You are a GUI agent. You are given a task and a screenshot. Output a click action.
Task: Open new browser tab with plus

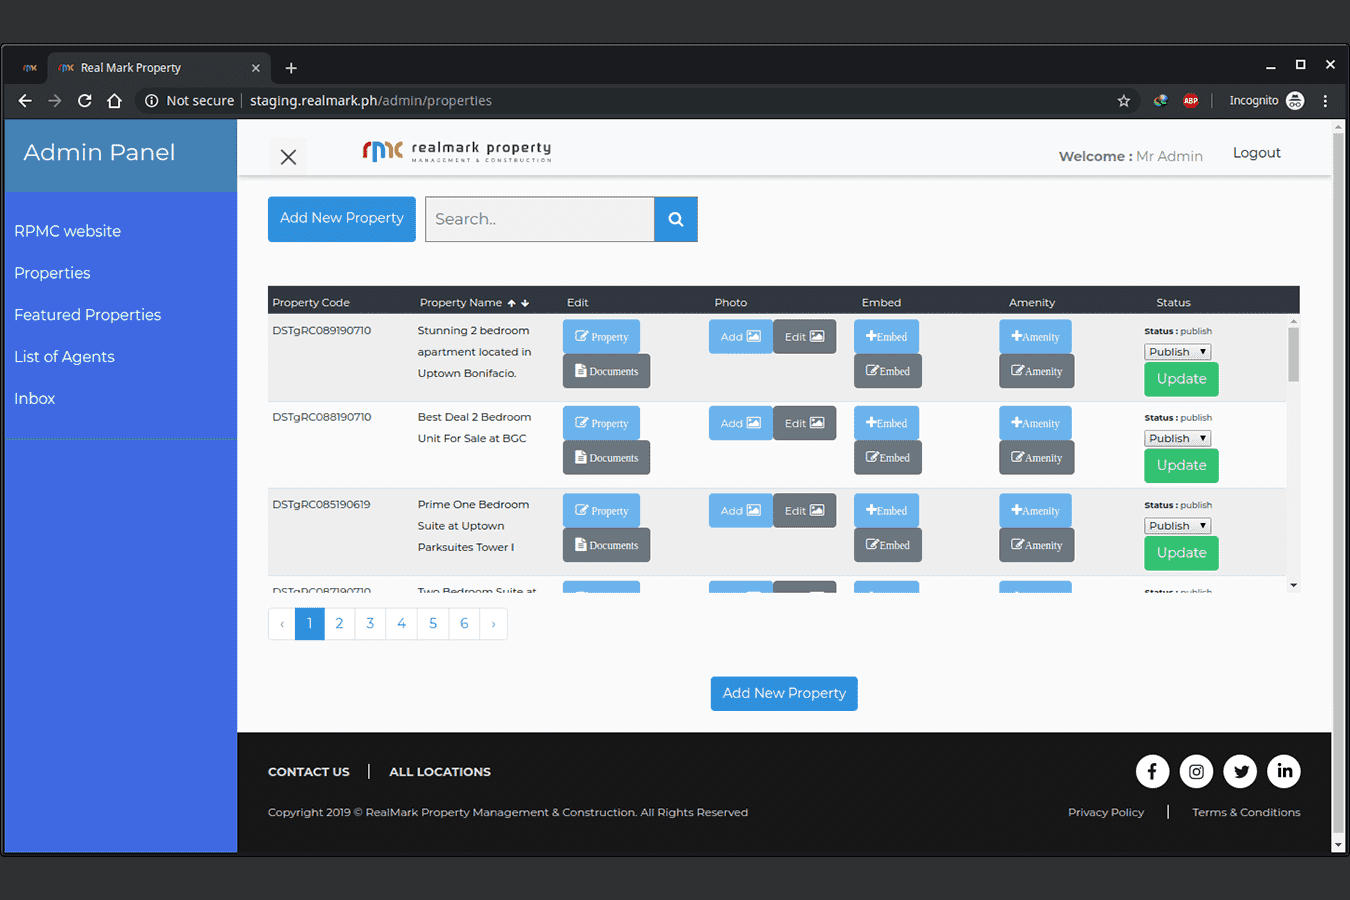tap(291, 68)
